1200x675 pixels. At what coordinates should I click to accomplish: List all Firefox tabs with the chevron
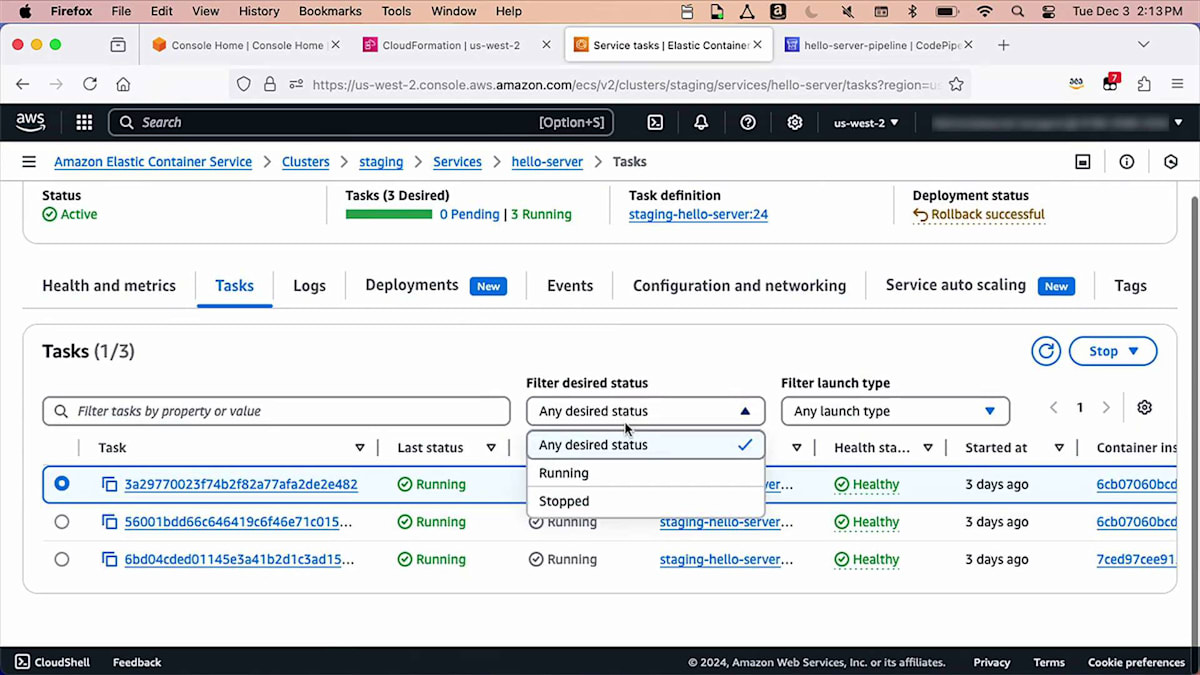pyautogui.click(x=1143, y=45)
